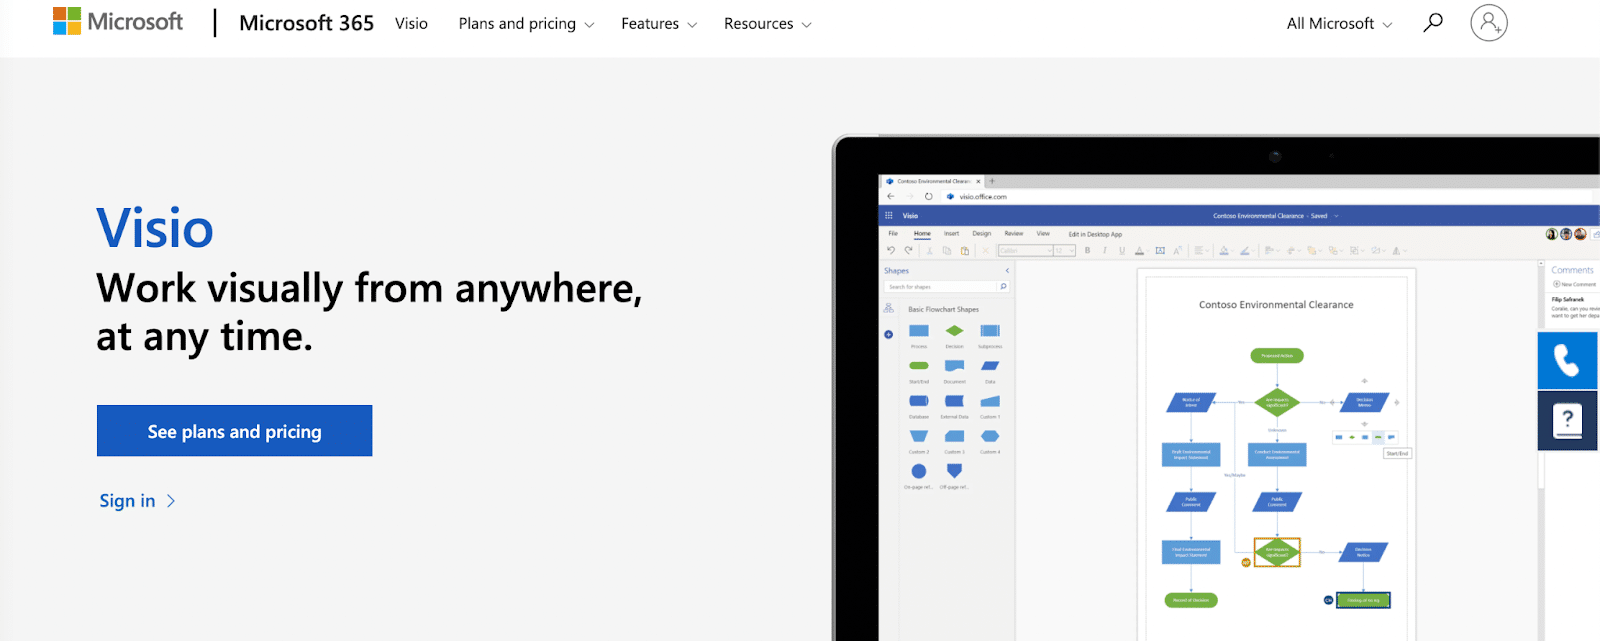Click the Search for shapes field
1600x641 pixels.
click(940, 287)
